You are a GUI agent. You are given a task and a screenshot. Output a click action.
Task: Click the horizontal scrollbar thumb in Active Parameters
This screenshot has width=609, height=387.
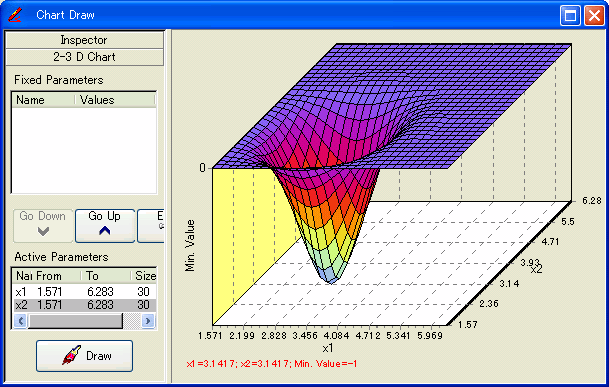(x=75, y=321)
